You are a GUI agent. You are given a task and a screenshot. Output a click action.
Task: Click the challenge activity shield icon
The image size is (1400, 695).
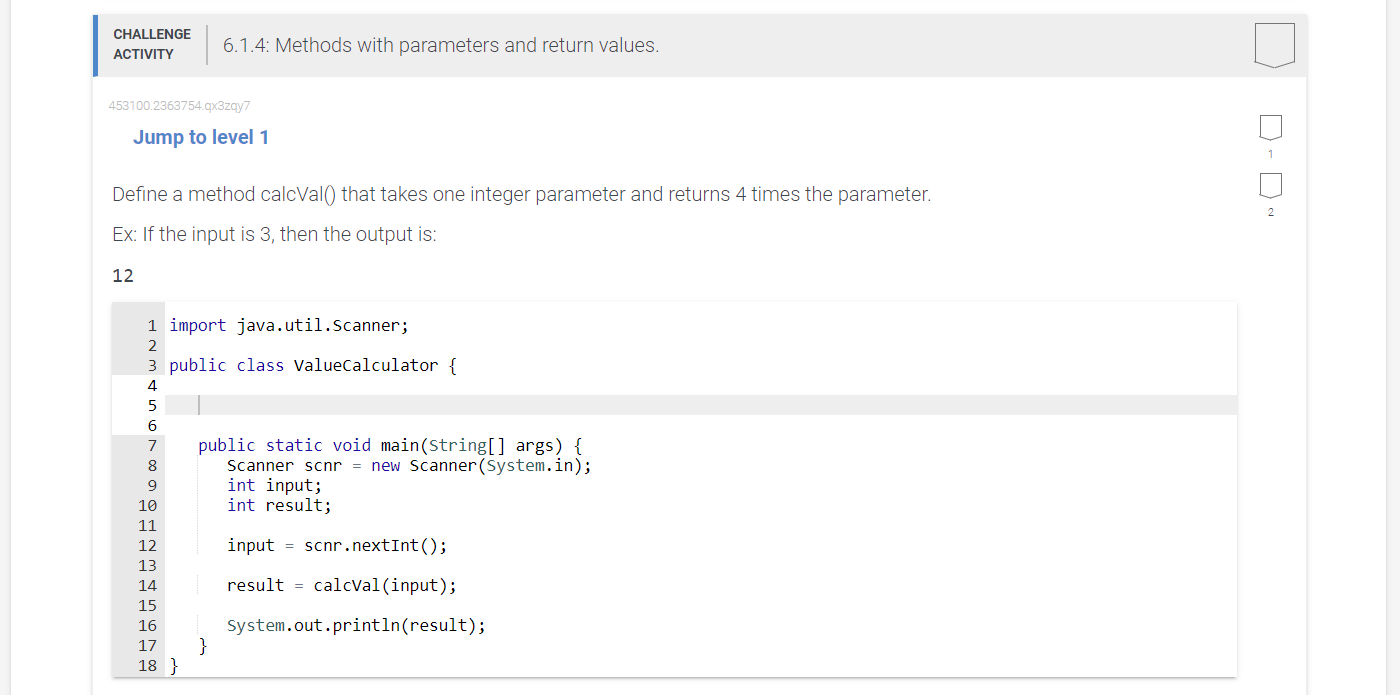1273,44
